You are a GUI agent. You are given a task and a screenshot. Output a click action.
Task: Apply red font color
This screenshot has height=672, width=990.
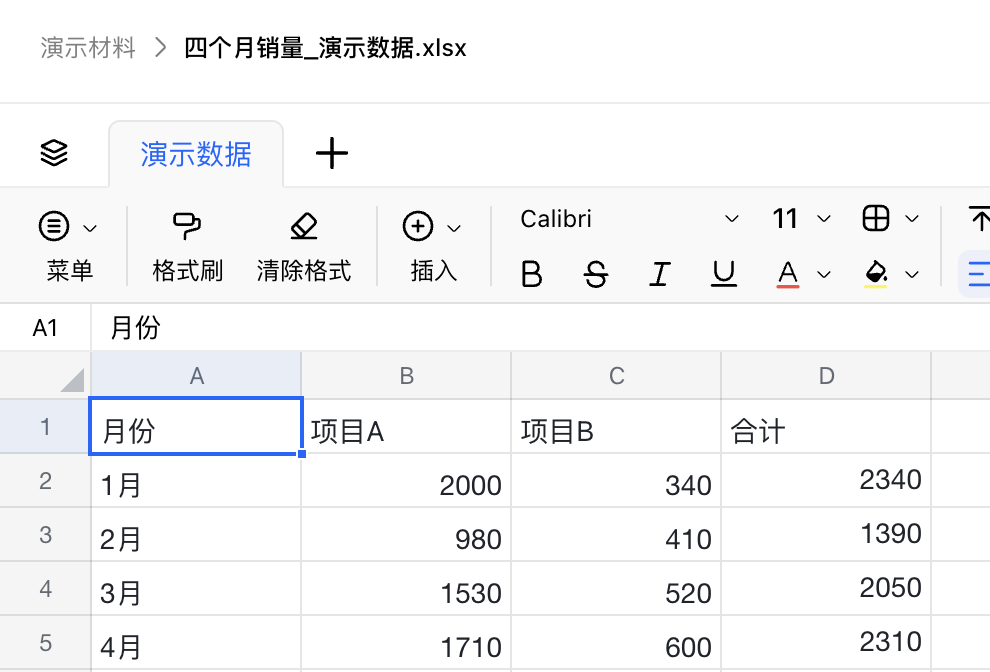click(787, 274)
